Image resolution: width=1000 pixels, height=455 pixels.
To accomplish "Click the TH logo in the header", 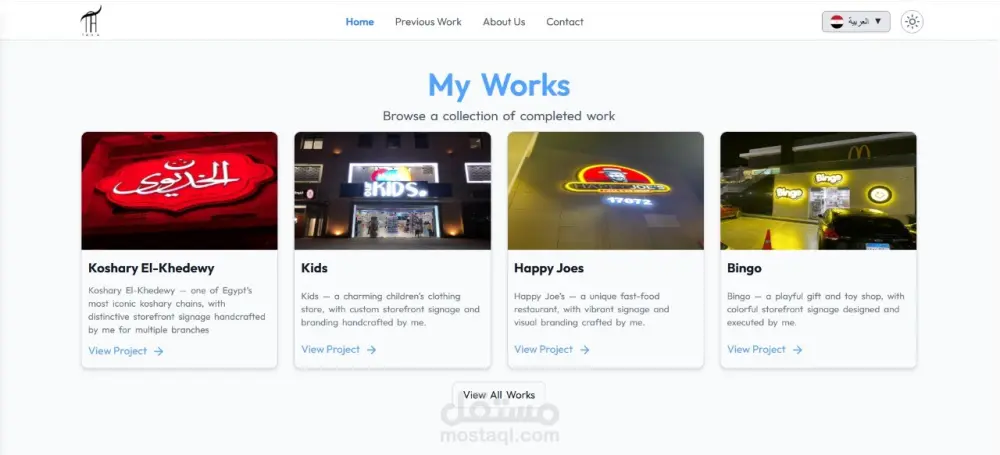I will [91, 20].
